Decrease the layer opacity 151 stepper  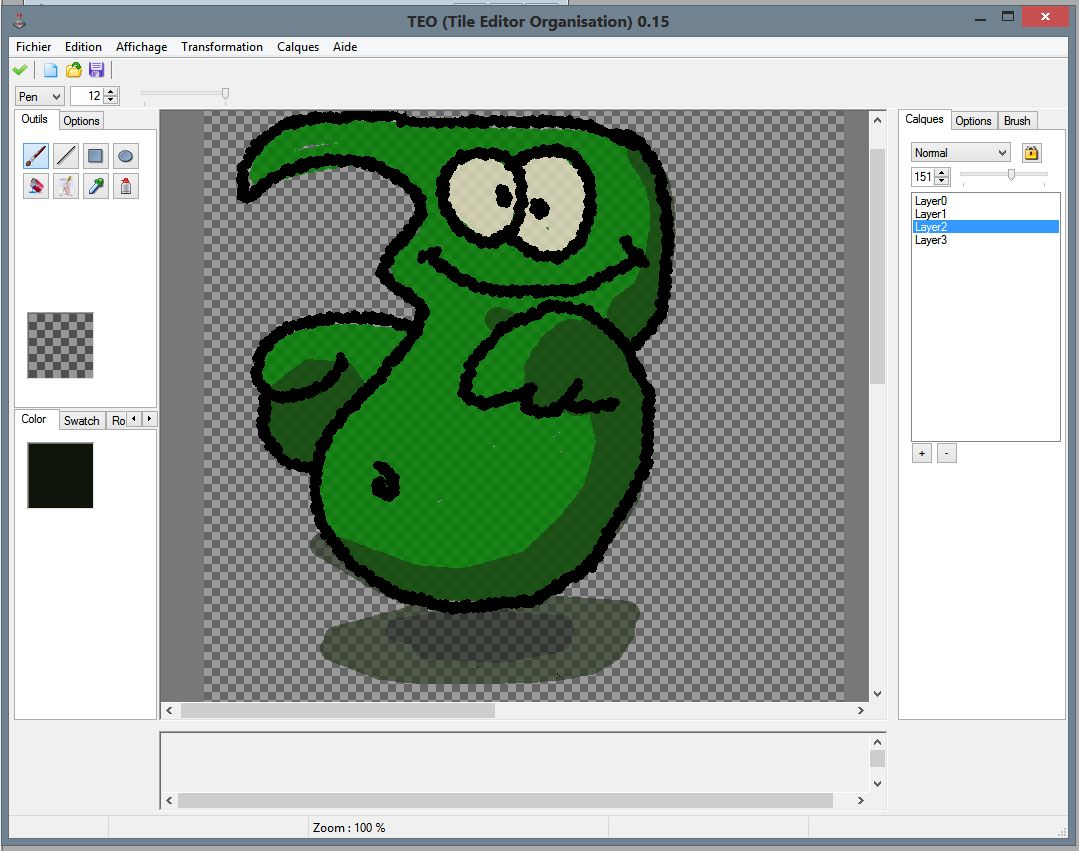(x=942, y=181)
